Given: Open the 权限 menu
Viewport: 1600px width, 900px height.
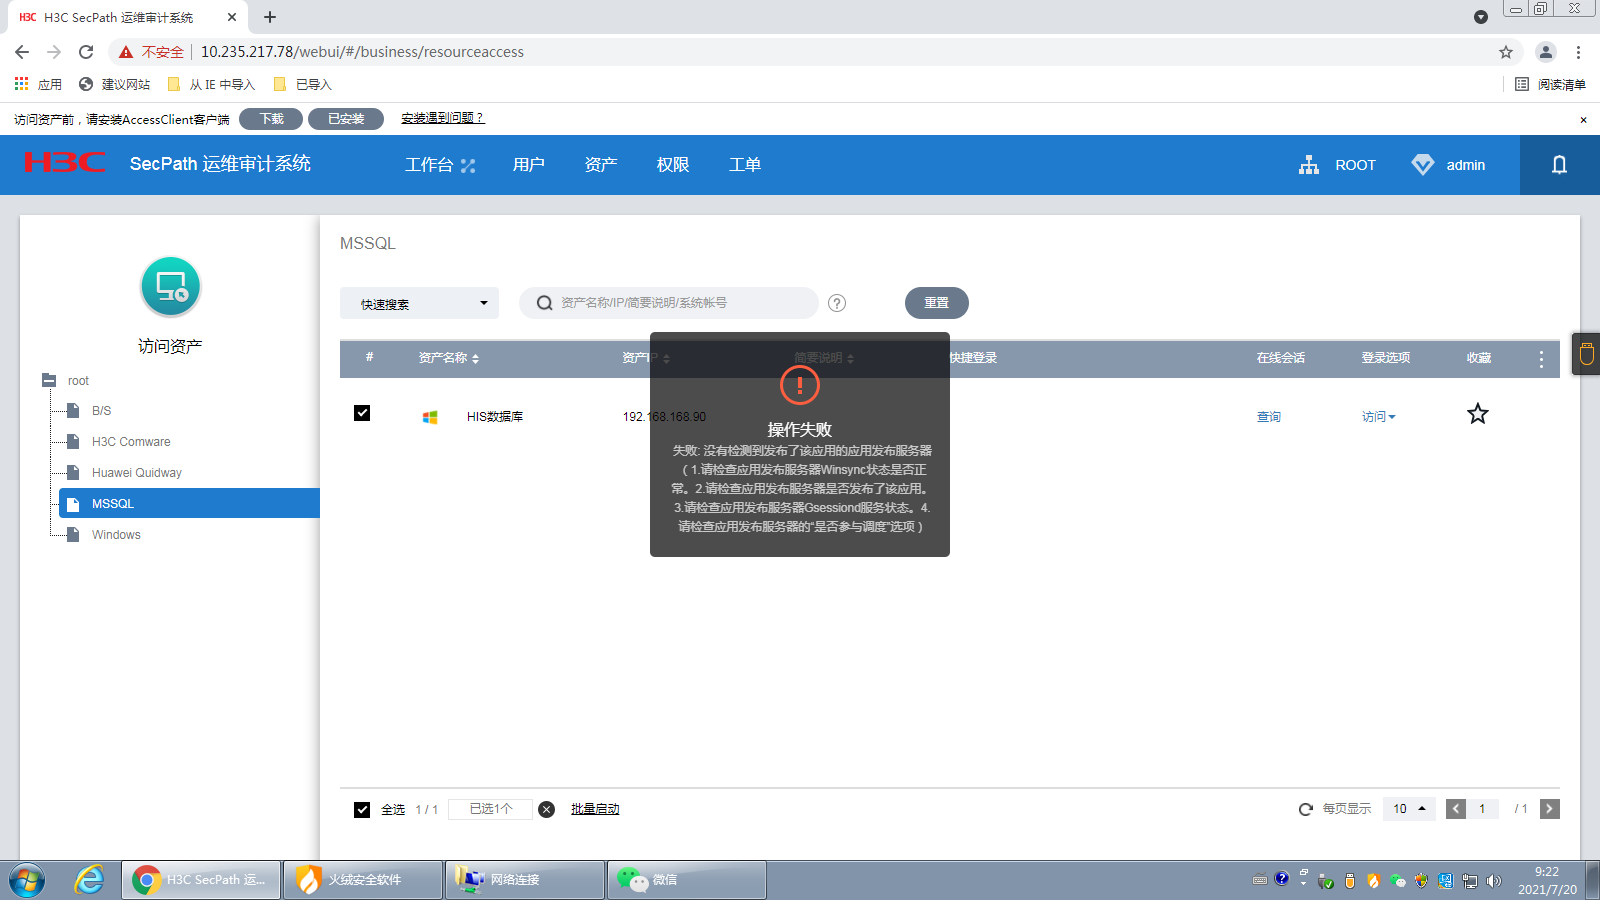Looking at the screenshot, I should coord(673,165).
